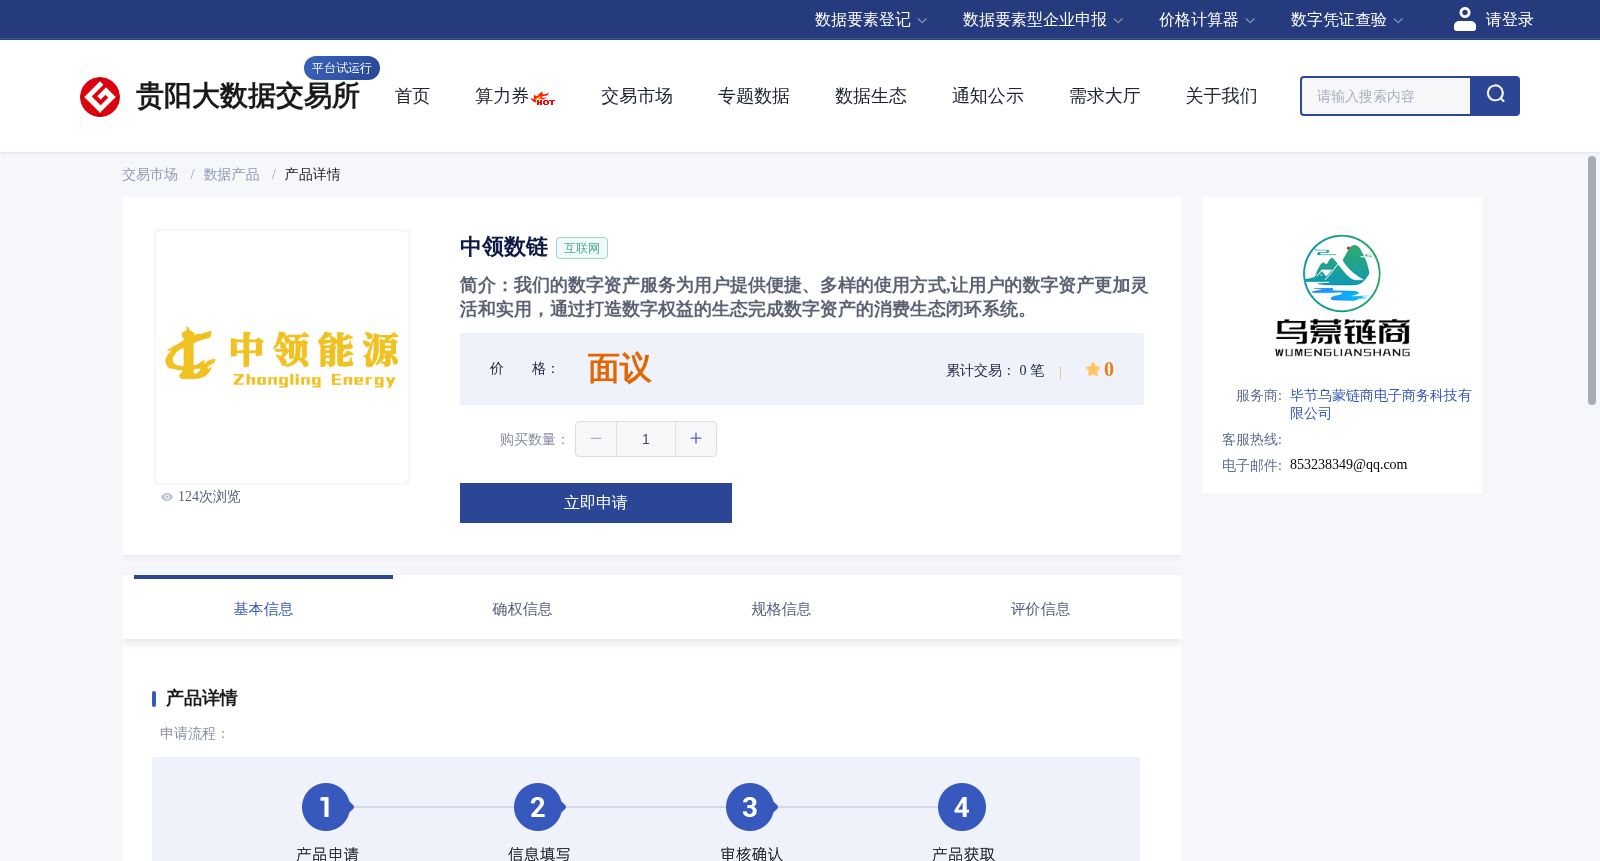Click the user avatar icon by 请登录
The width and height of the screenshot is (1600, 861).
coord(1464,19)
